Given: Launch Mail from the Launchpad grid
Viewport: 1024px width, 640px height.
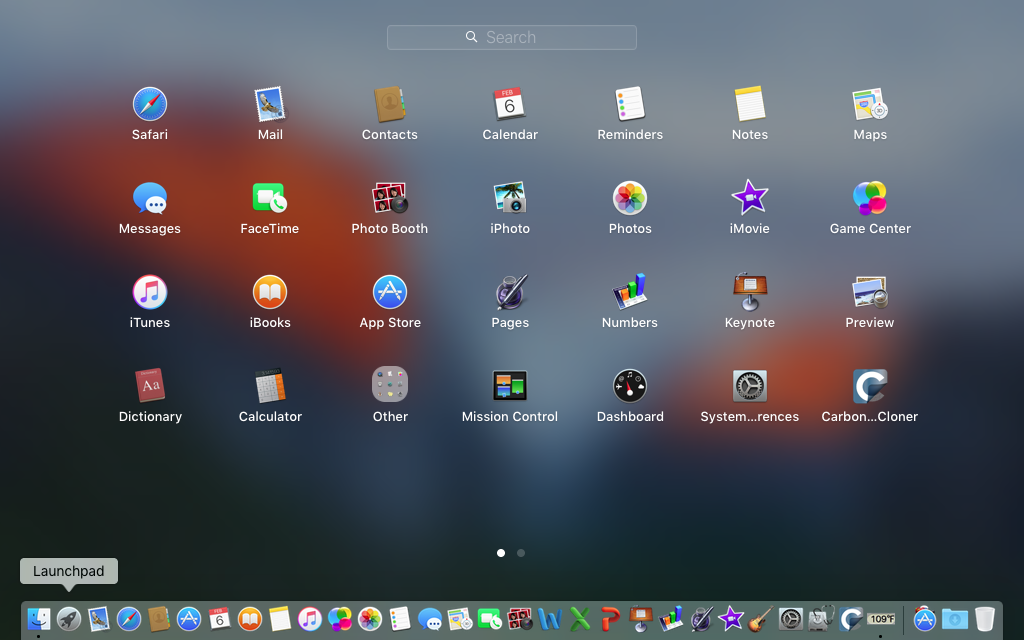Looking at the screenshot, I should point(270,104).
